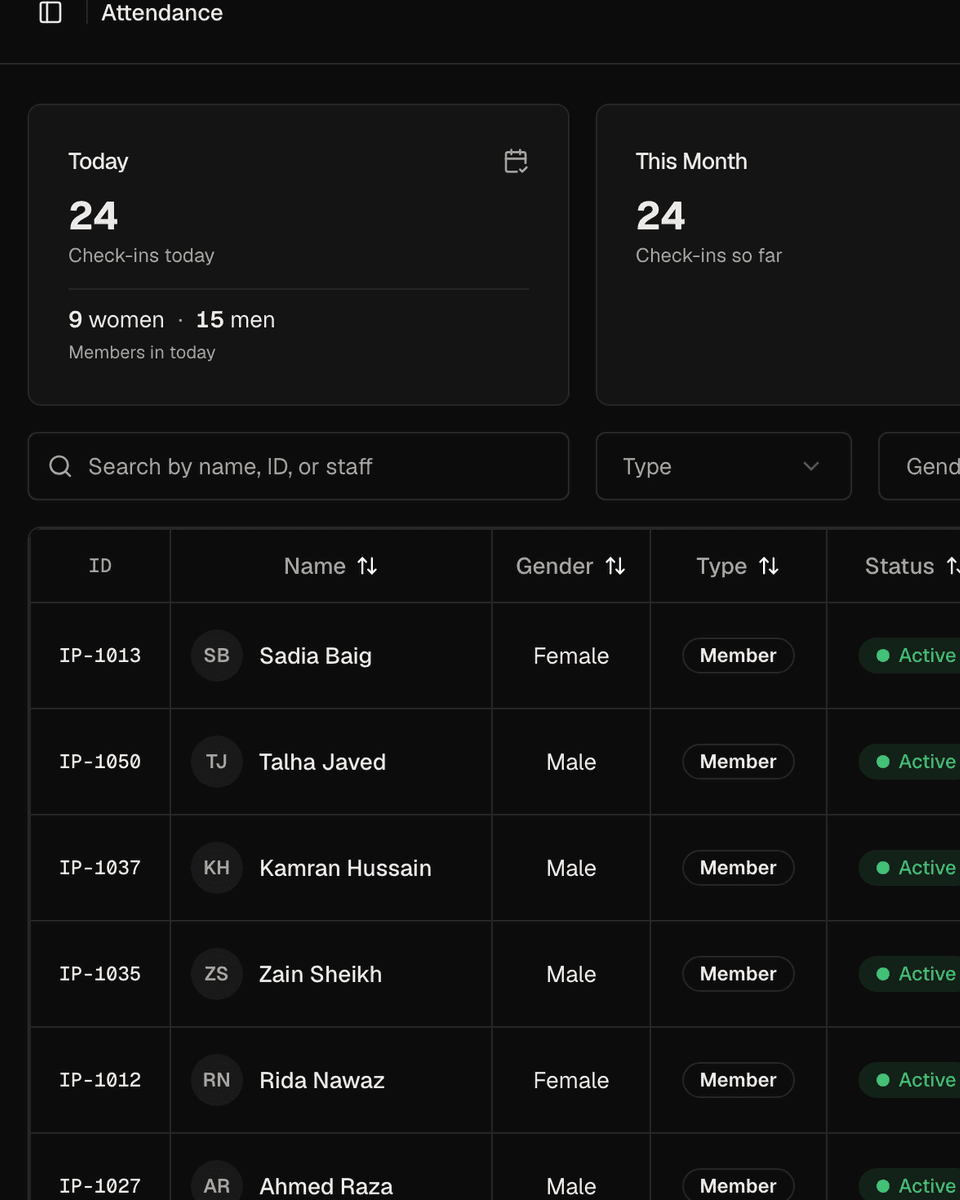960x1200 pixels.
Task: Click the Attendance page title
Action: [x=162, y=13]
